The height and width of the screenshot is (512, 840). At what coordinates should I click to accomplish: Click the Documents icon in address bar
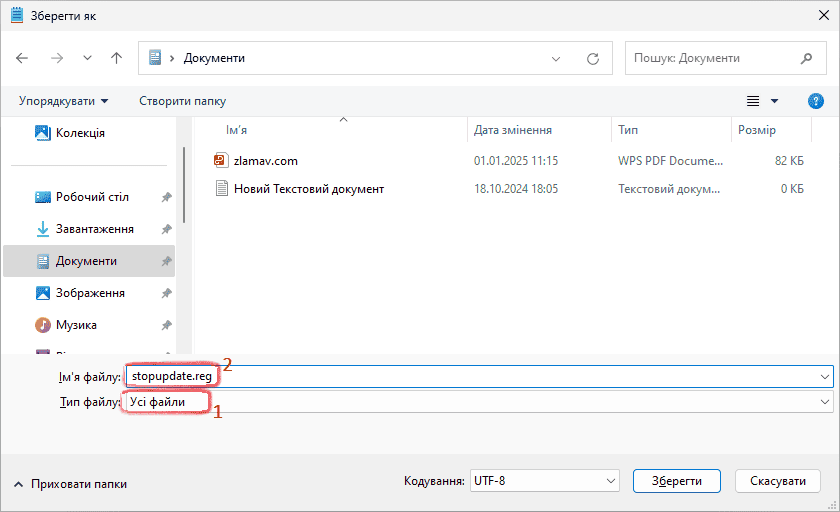pos(155,58)
